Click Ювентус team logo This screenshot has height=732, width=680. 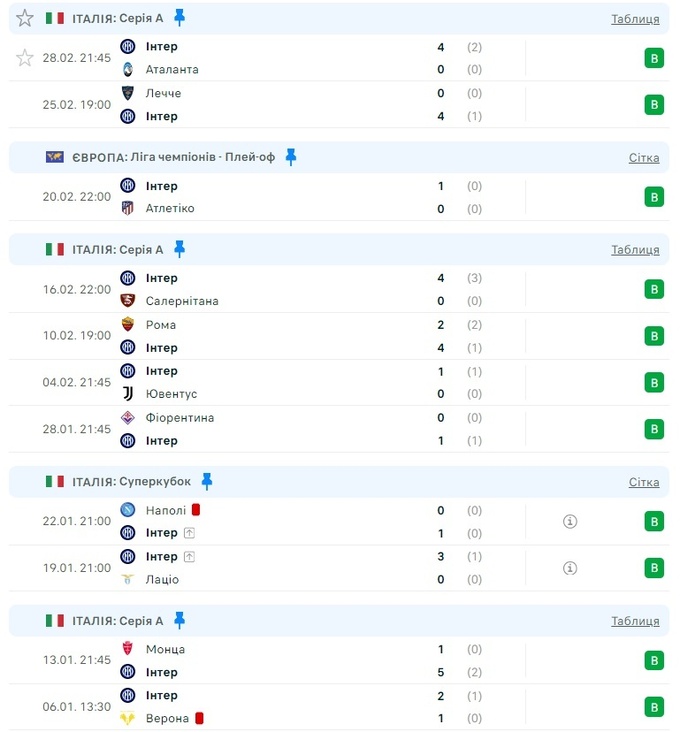point(127,394)
